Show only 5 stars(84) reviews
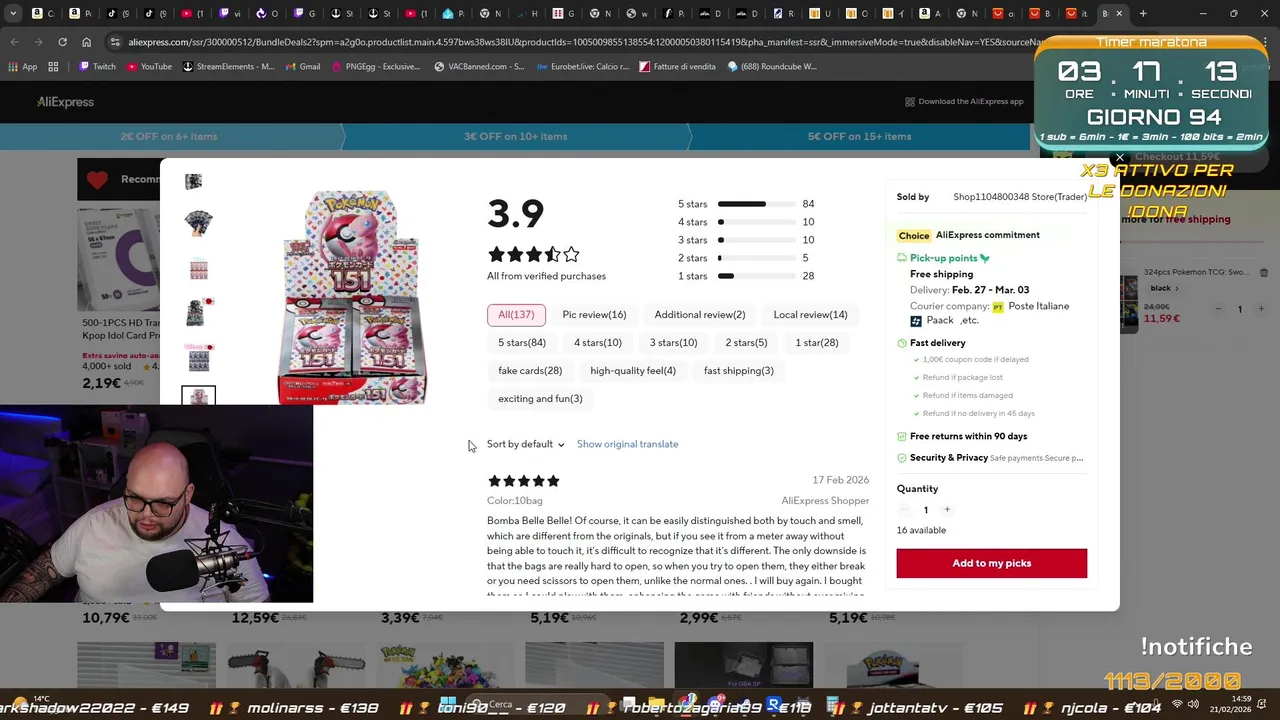 [x=522, y=342]
